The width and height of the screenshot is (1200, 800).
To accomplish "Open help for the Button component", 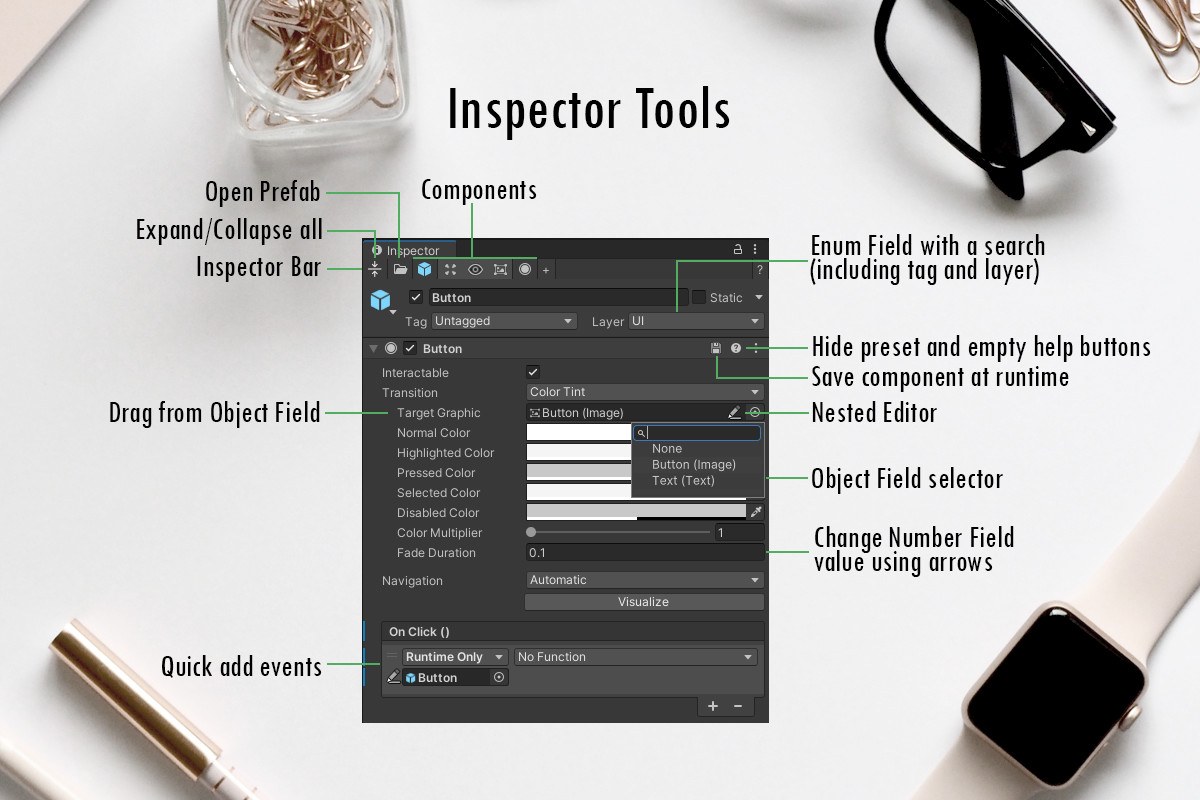I will coord(736,348).
